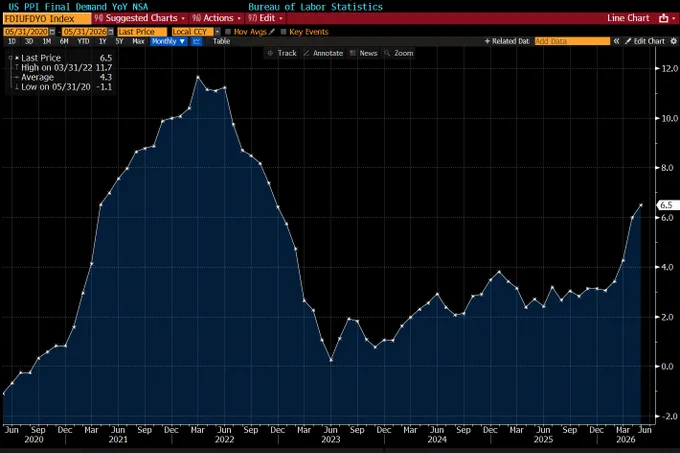This screenshot has width=680, height=453.
Task: Activate the Zoom magnifier tool
Action: pos(399,53)
